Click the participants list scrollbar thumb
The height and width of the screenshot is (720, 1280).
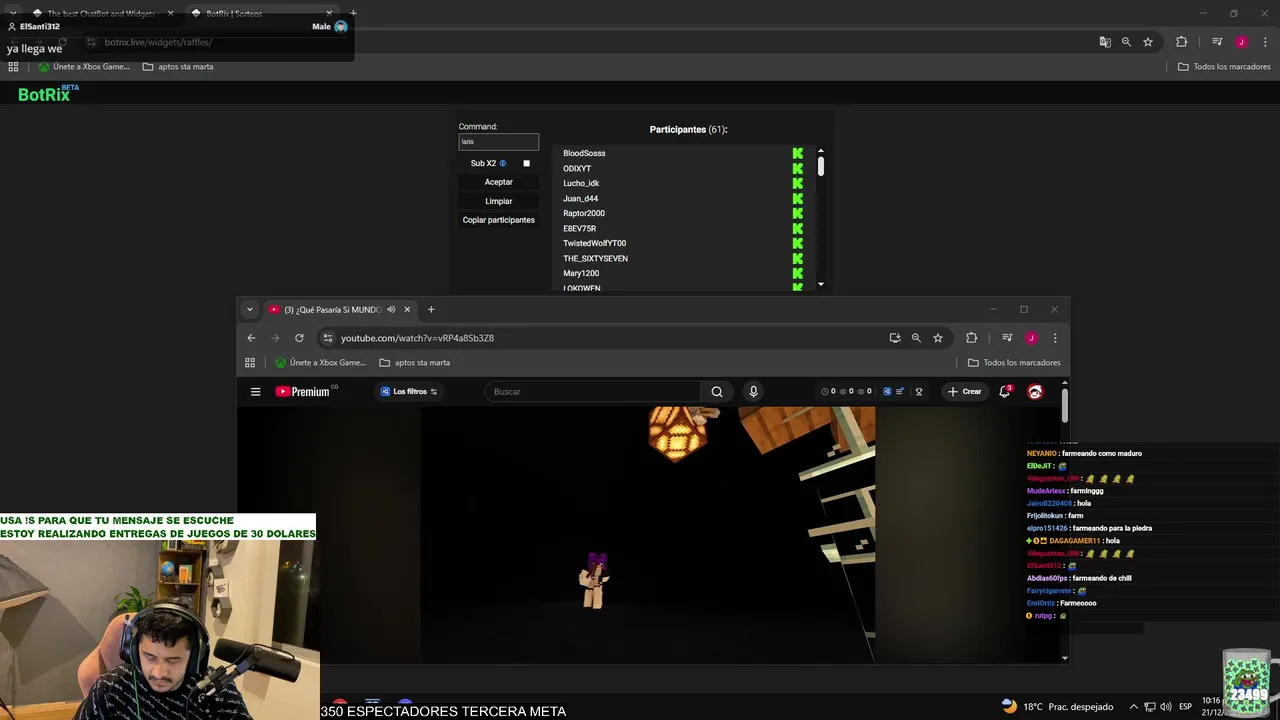(821, 167)
